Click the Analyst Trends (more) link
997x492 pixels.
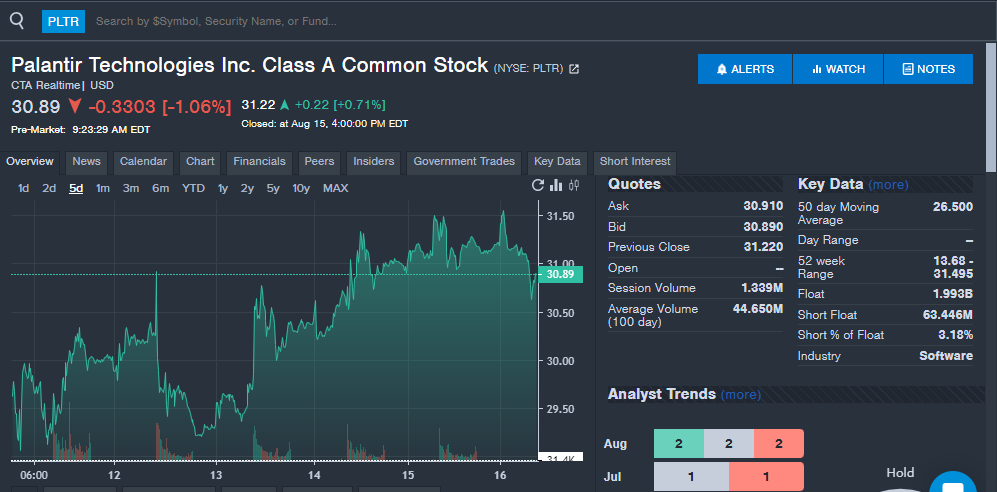(x=741, y=395)
